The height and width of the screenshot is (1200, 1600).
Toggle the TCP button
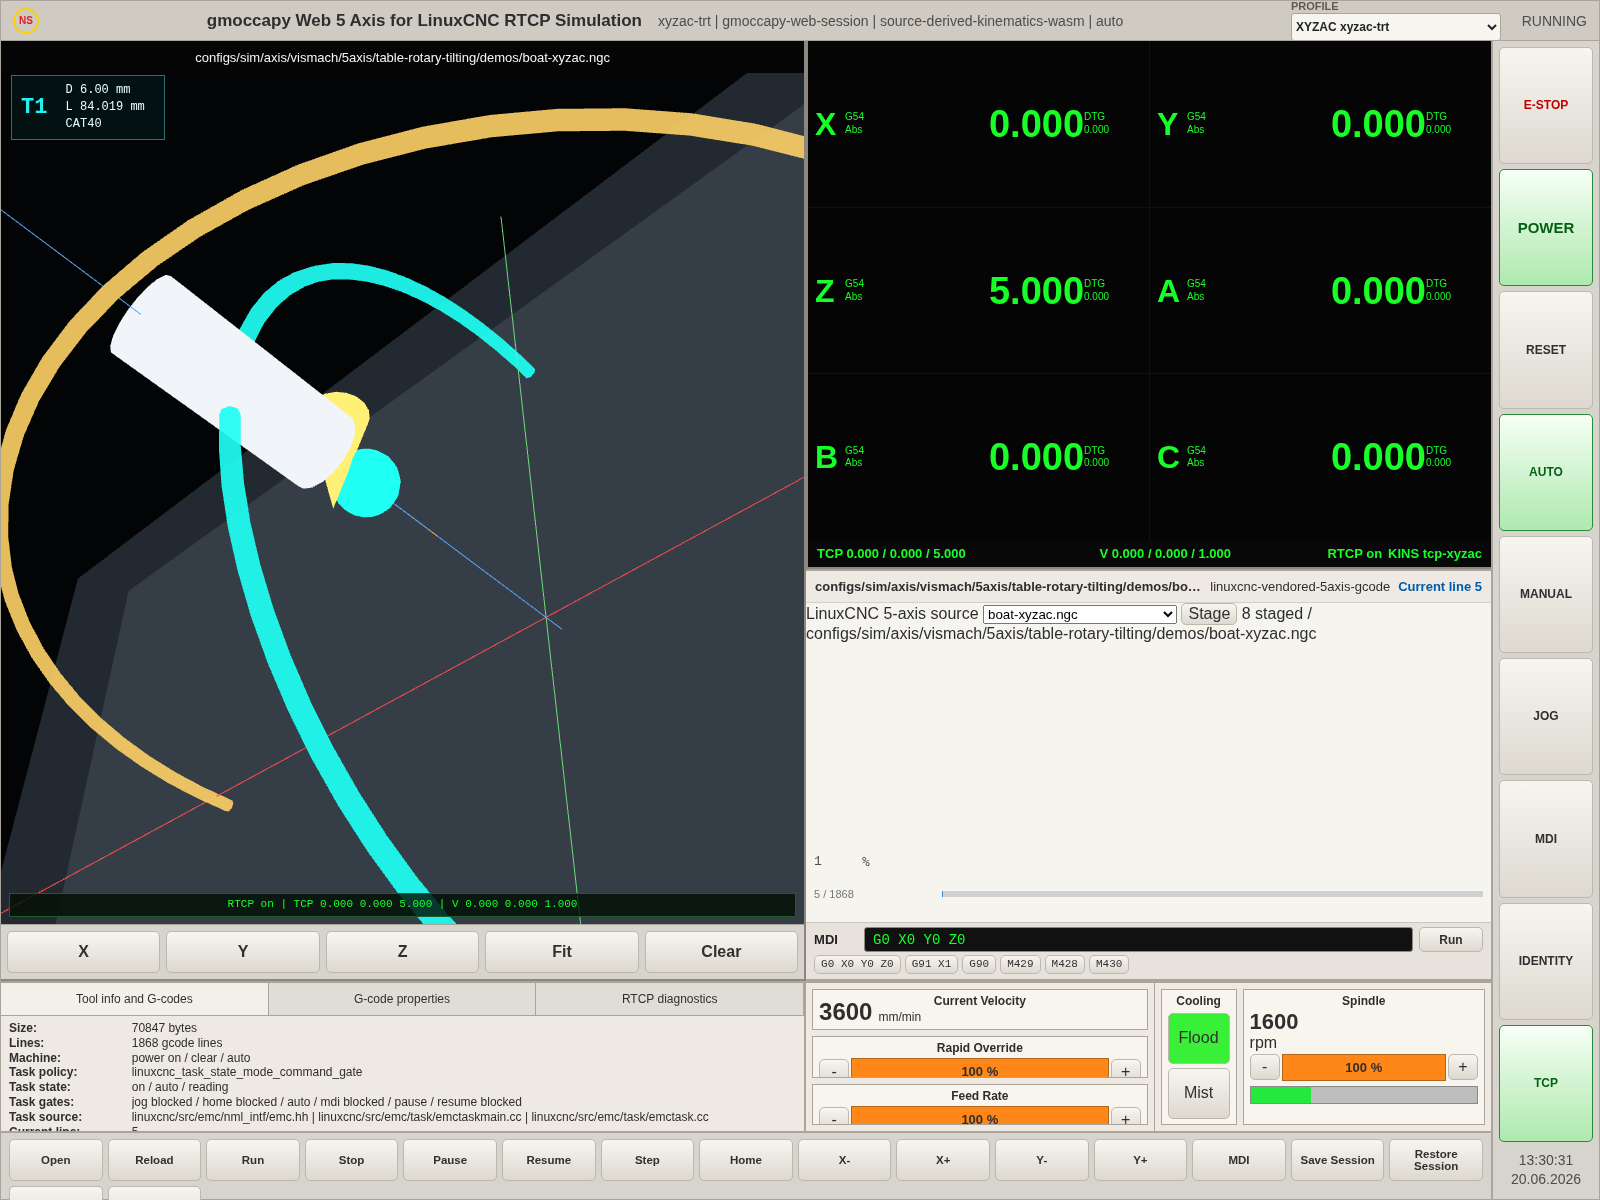[x=1545, y=1083]
